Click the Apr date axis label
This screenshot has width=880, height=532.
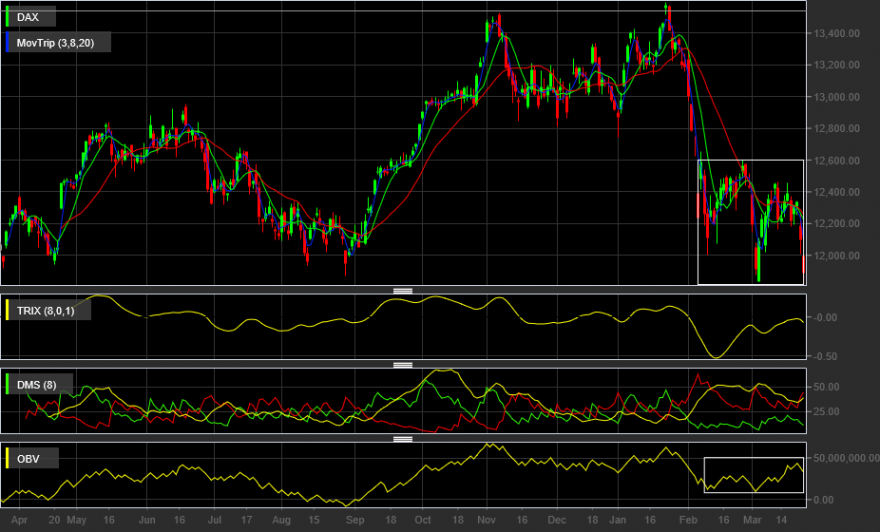coord(19,520)
